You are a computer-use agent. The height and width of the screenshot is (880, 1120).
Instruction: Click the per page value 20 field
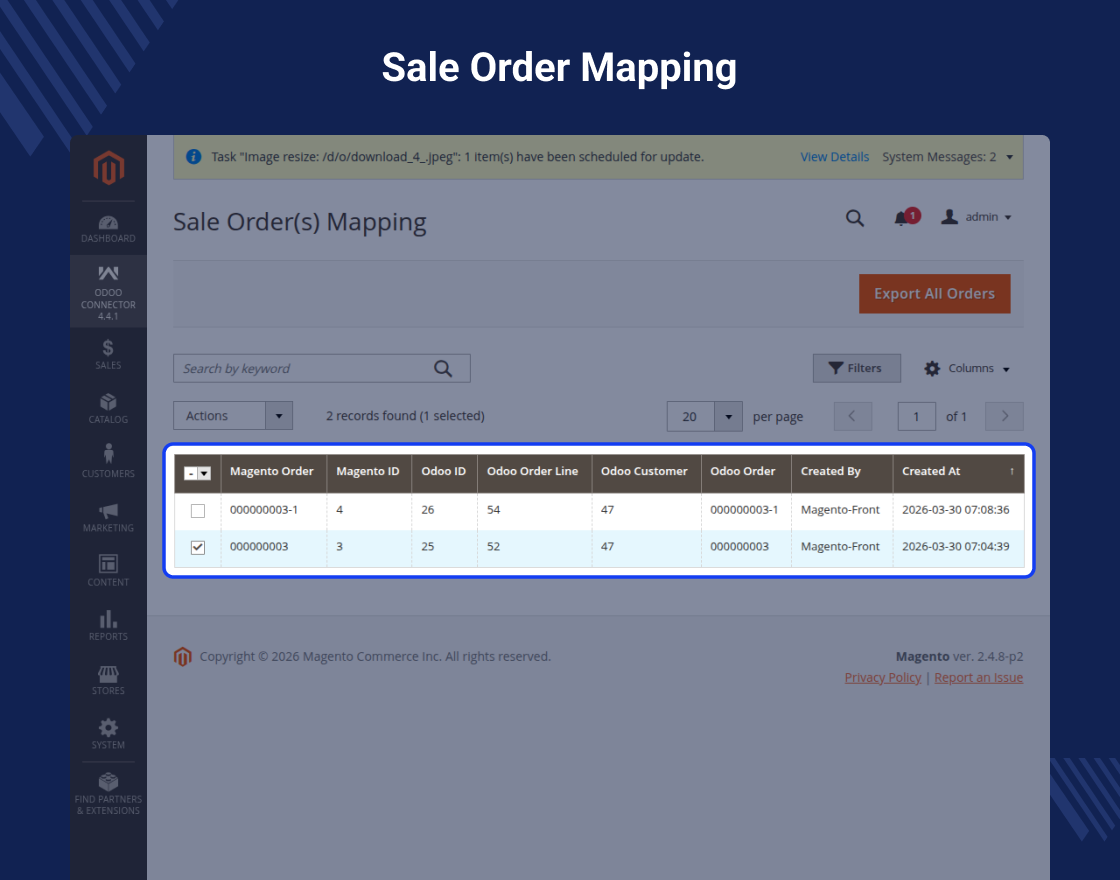[x=691, y=416]
